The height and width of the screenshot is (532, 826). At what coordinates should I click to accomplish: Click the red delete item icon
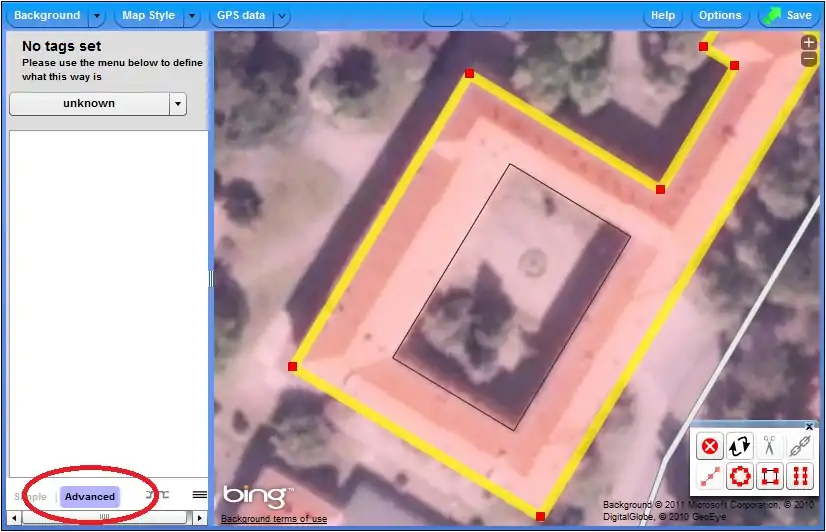point(709,446)
